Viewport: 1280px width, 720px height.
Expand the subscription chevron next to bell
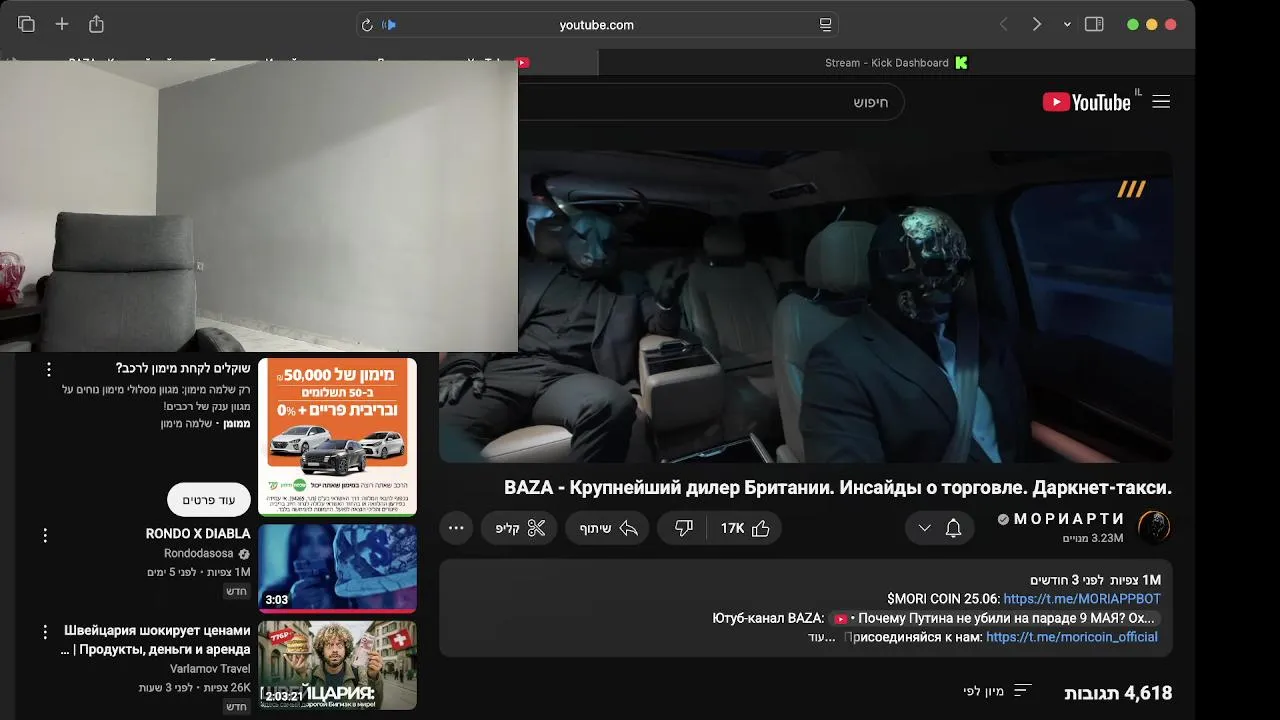925,528
